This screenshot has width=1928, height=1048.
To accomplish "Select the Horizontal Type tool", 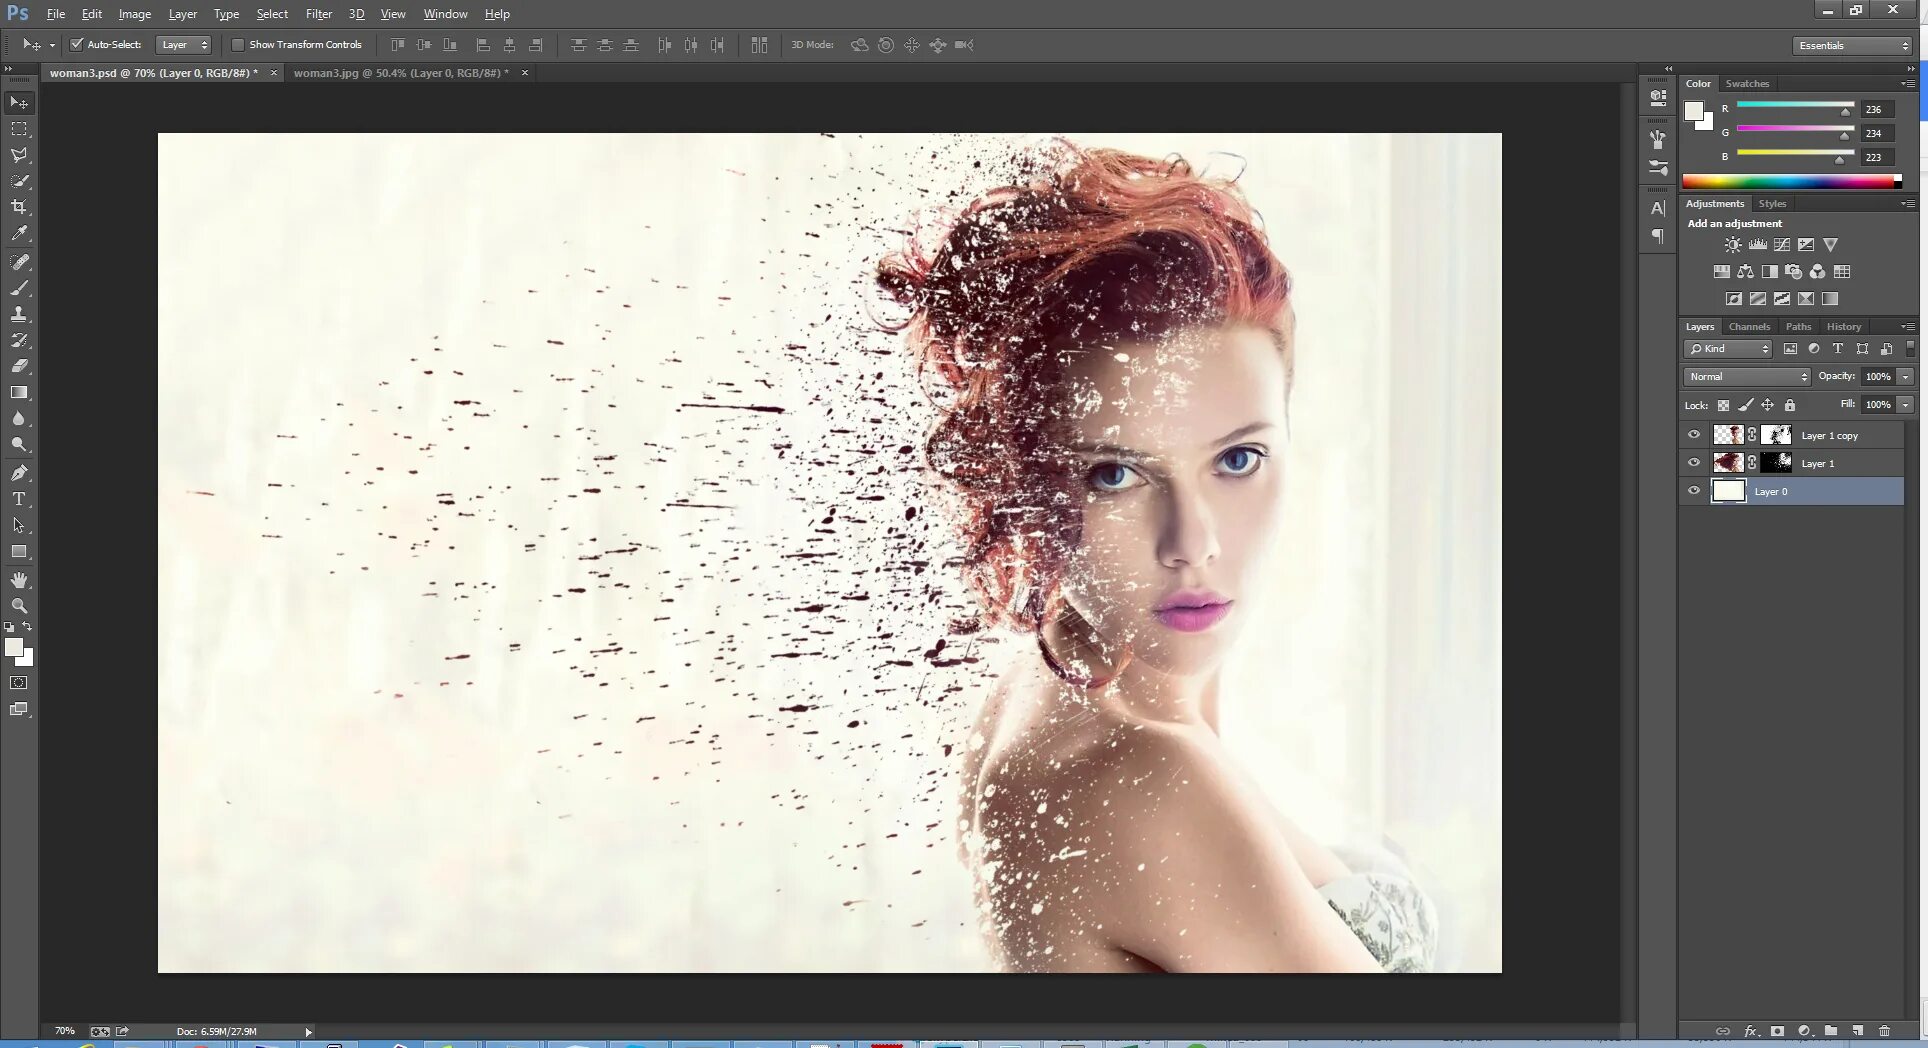I will pyautogui.click(x=19, y=499).
